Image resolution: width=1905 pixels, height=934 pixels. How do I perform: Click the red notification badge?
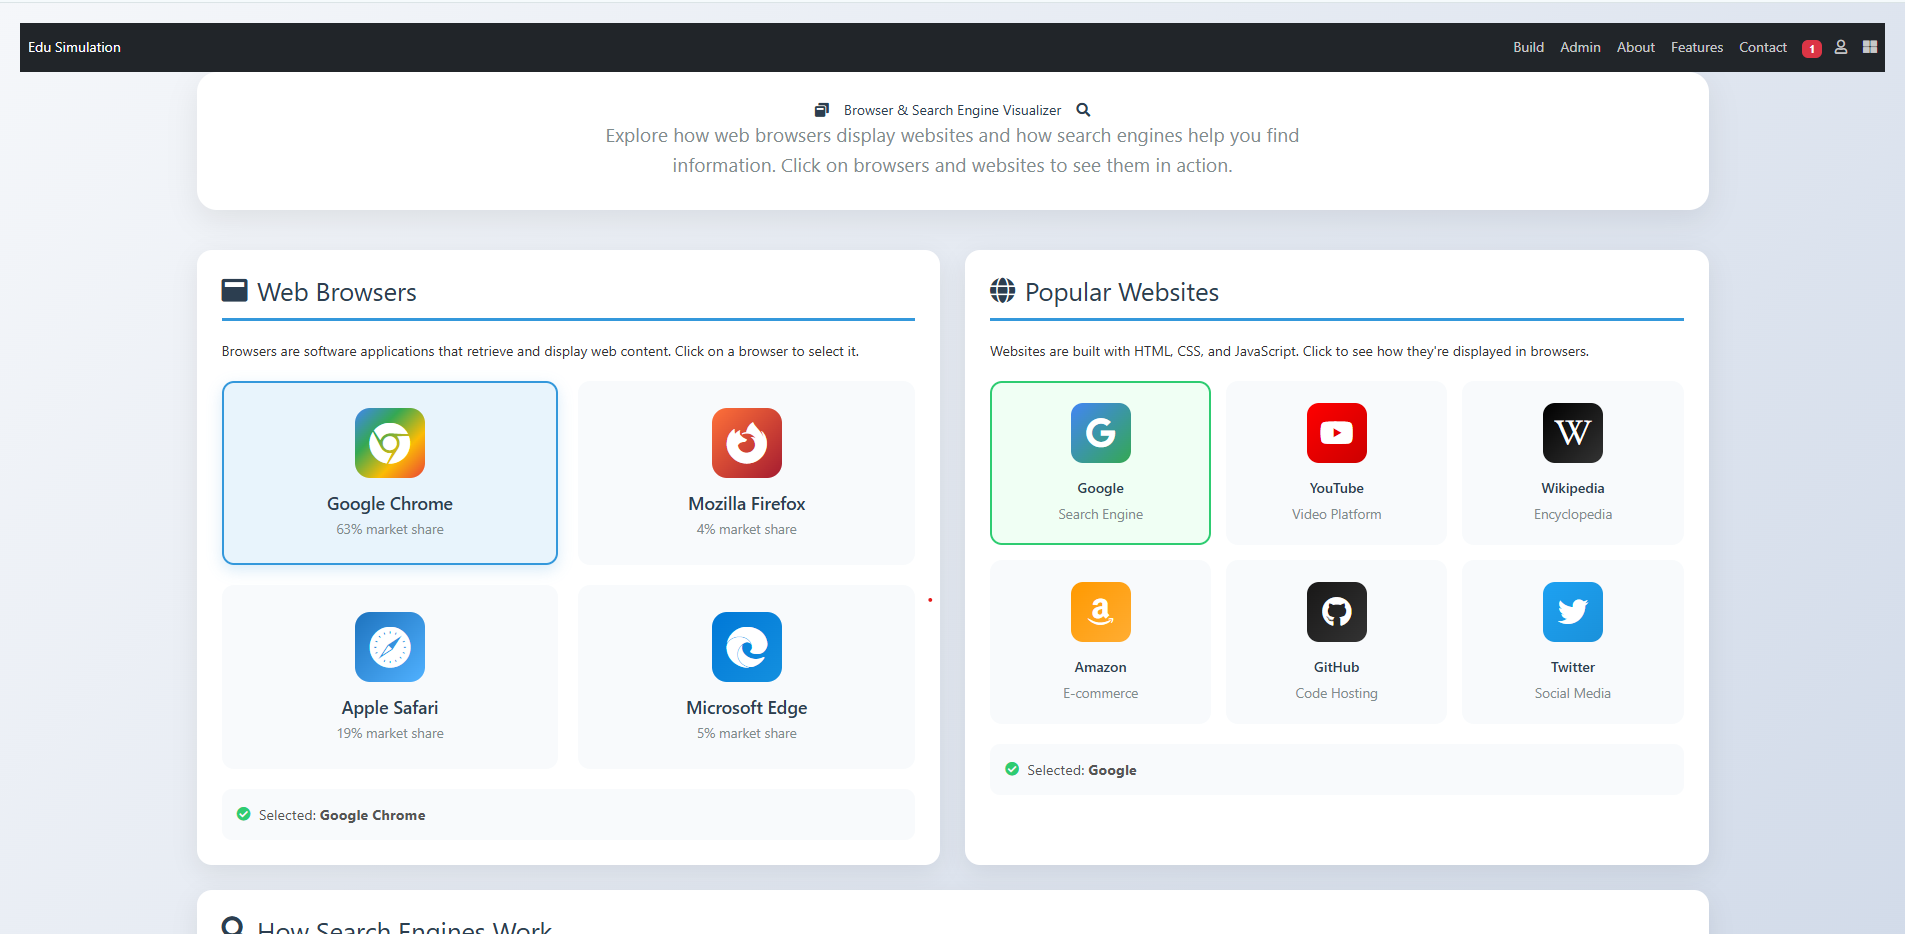(x=1812, y=48)
